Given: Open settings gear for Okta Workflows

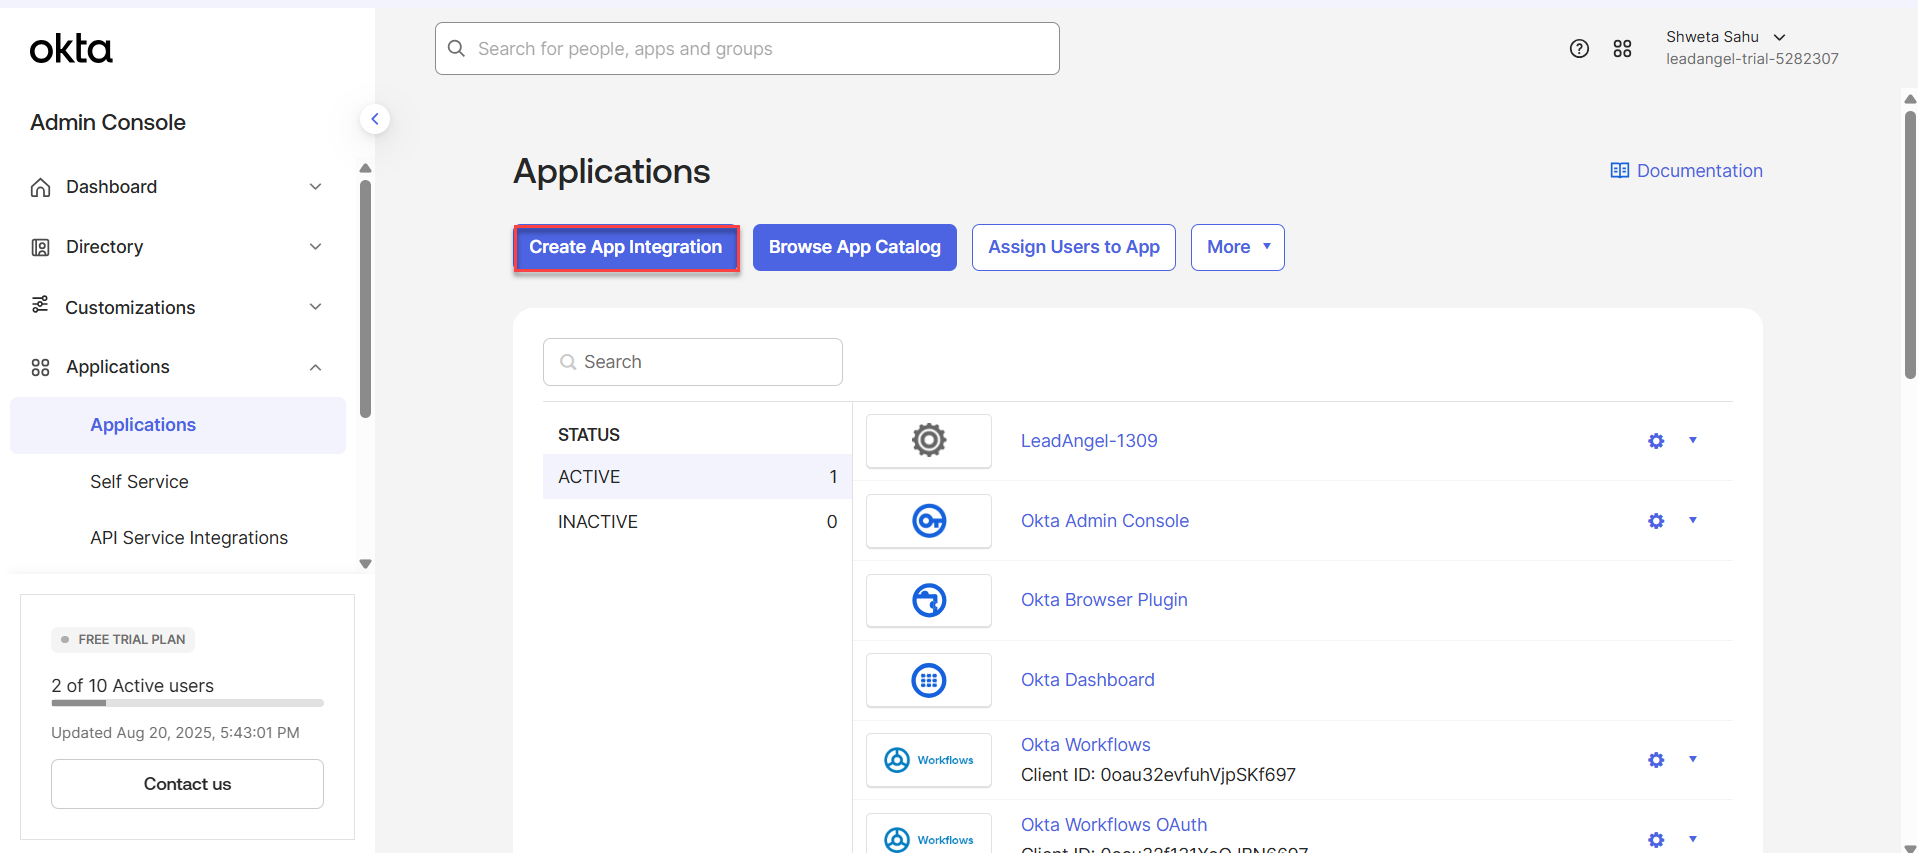Looking at the screenshot, I should pyautogui.click(x=1656, y=760).
